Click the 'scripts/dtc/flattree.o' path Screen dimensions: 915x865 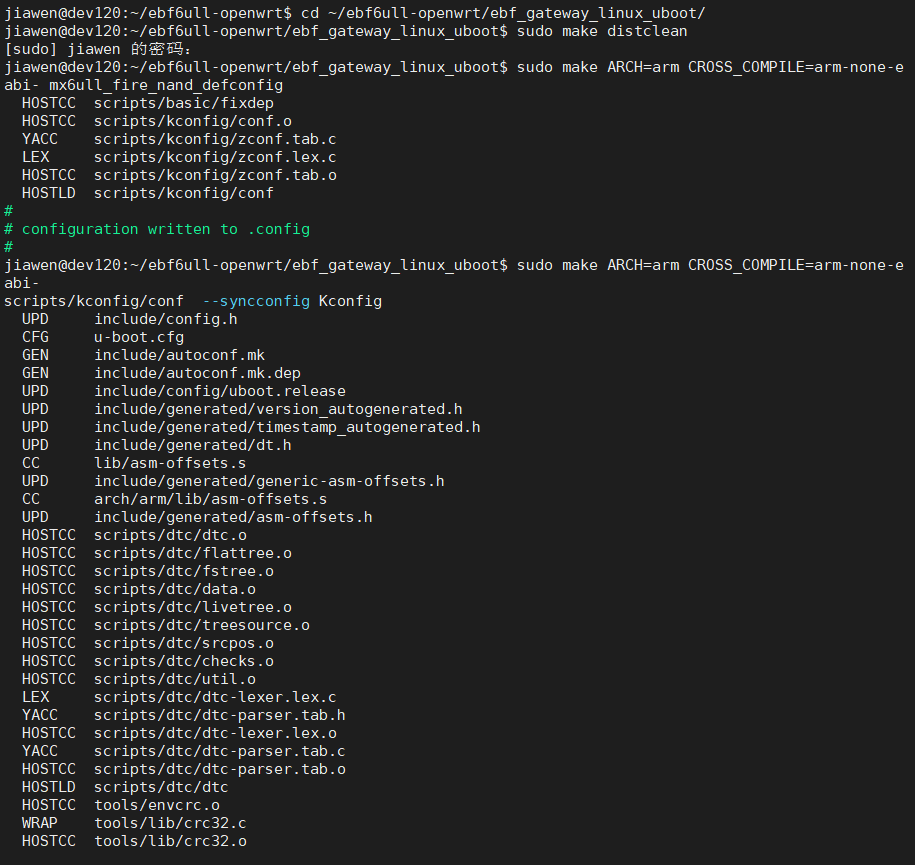pyautogui.click(x=193, y=553)
